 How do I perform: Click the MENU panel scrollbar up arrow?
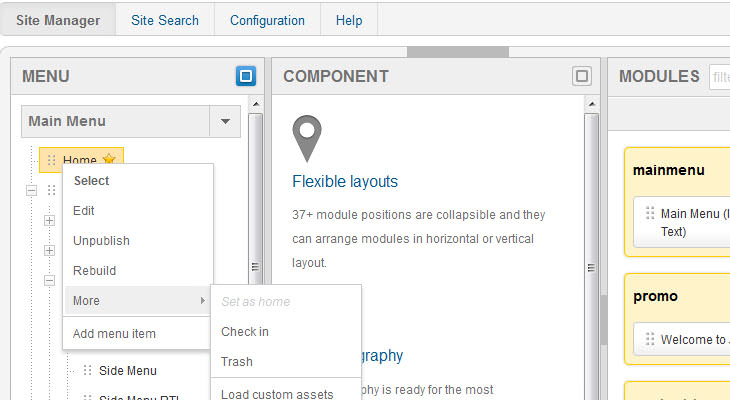[255, 104]
